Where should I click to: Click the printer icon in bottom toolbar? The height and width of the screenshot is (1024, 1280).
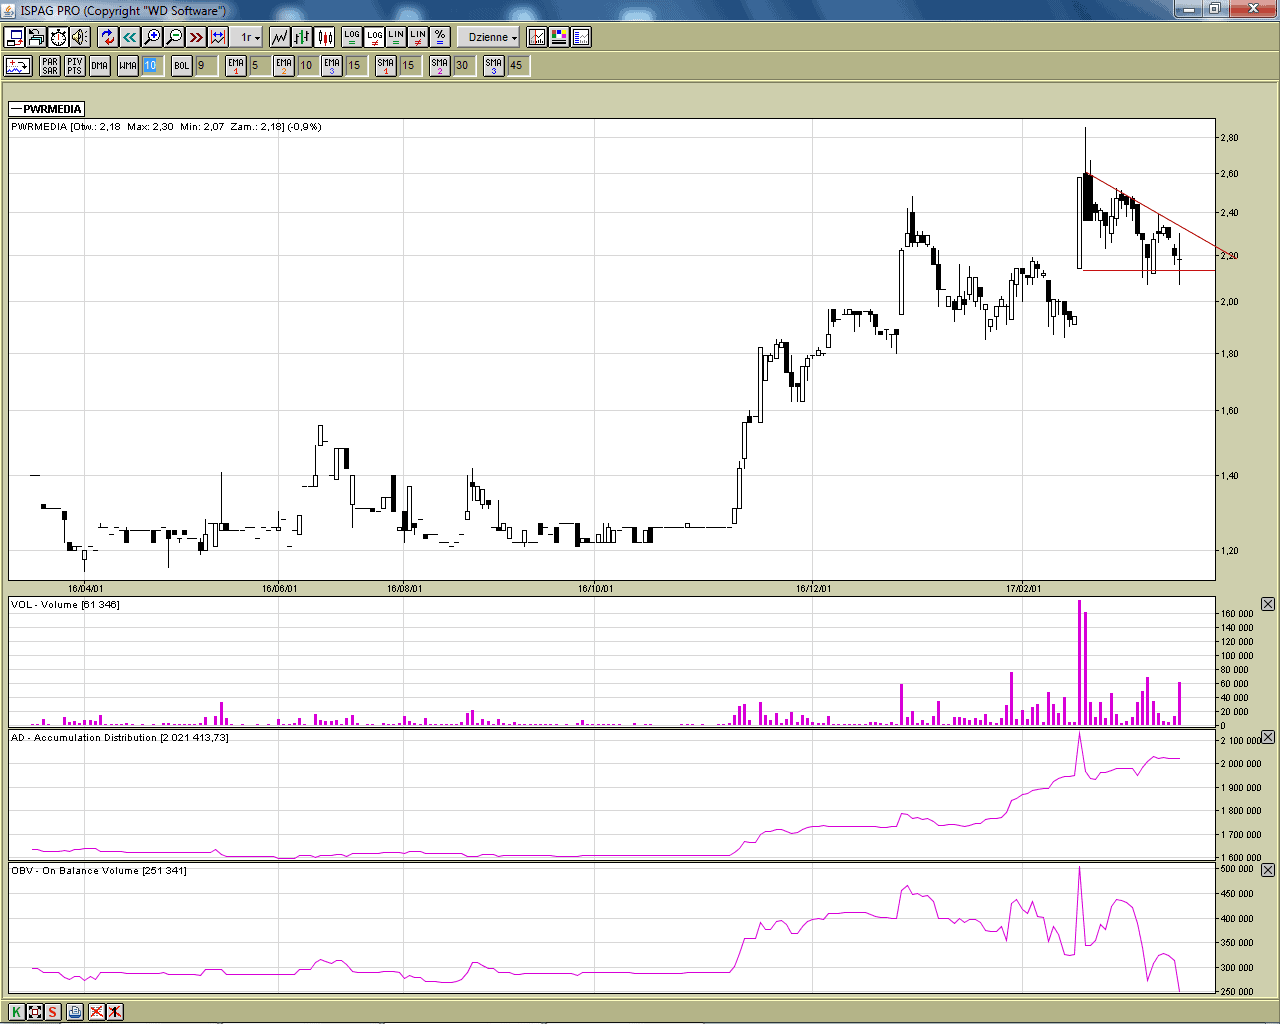tap(75, 1012)
